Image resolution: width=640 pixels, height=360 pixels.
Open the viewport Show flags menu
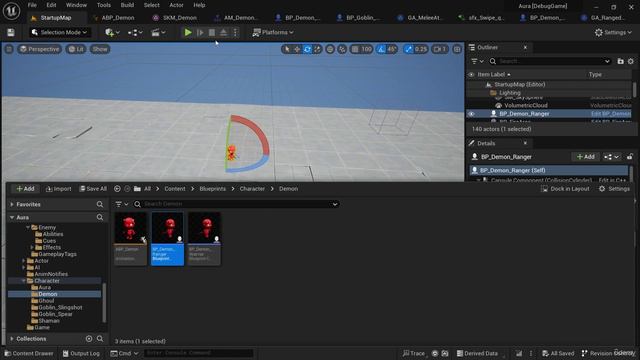[x=100, y=49]
